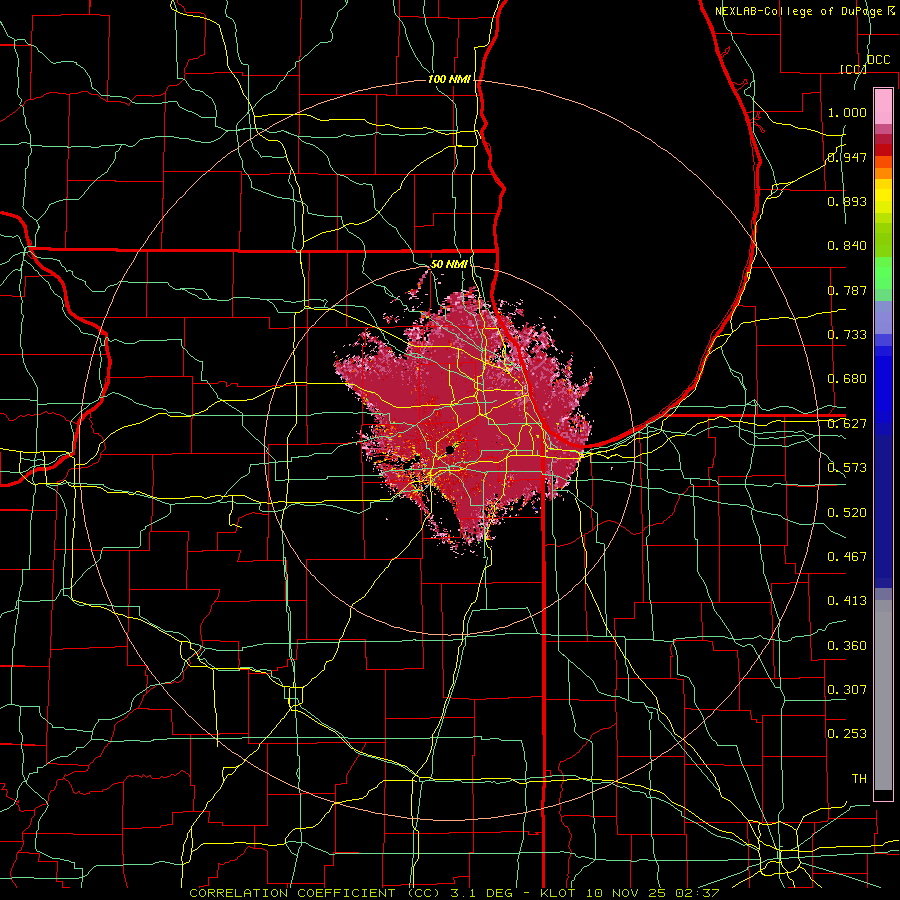Image resolution: width=900 pixels, height=900 pixels.
Task: Select the 0.947 legend value
Action: (847, 157)
